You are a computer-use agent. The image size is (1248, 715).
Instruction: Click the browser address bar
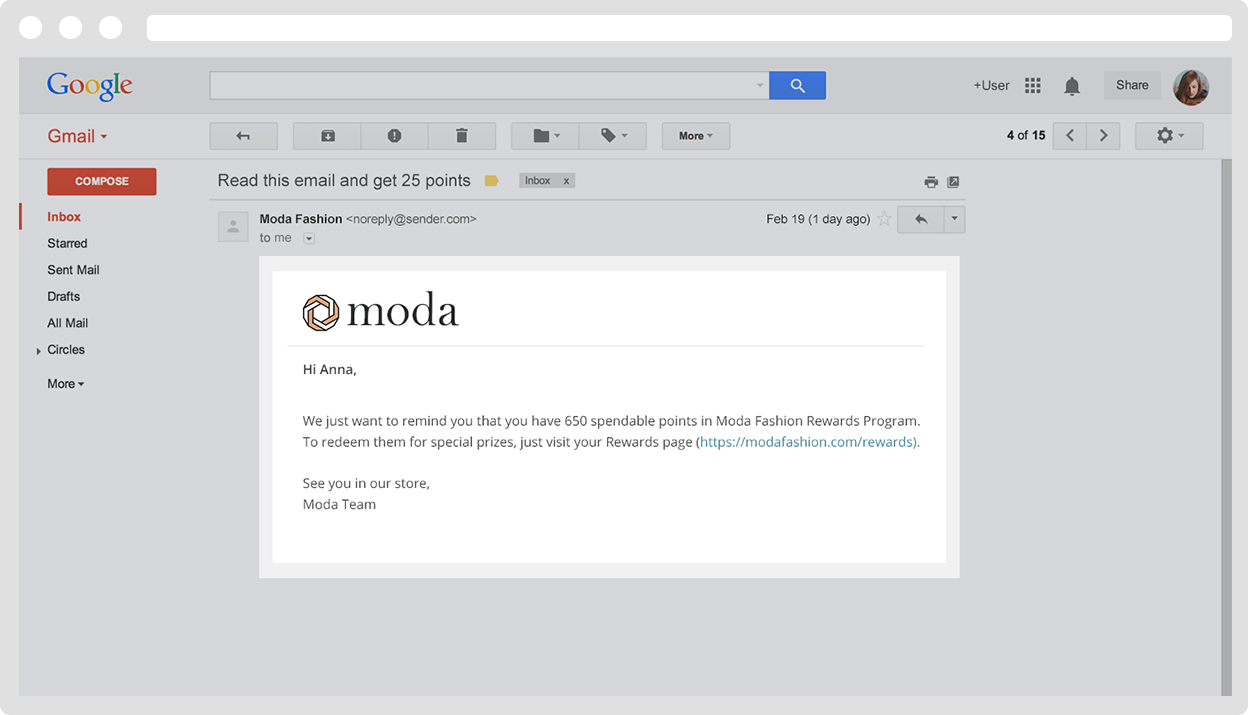(x=689, y=28)
